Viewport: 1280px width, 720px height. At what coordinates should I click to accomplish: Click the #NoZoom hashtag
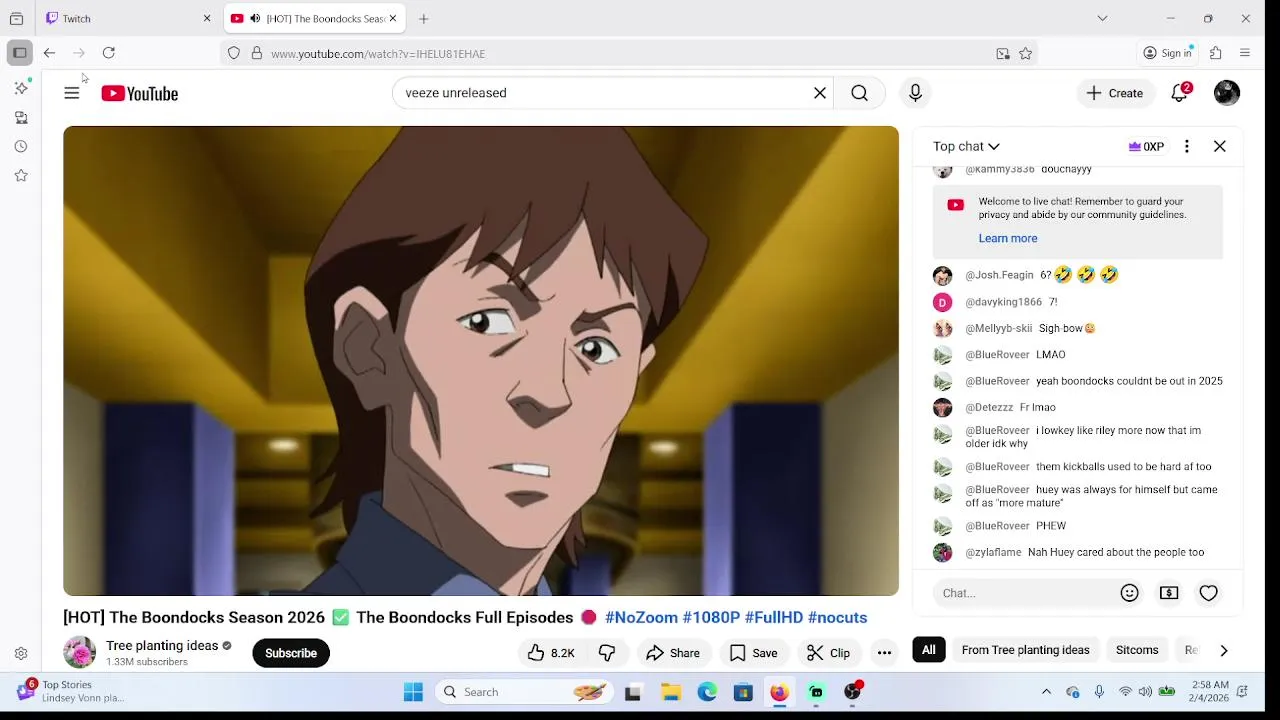[x=641, y=617]
